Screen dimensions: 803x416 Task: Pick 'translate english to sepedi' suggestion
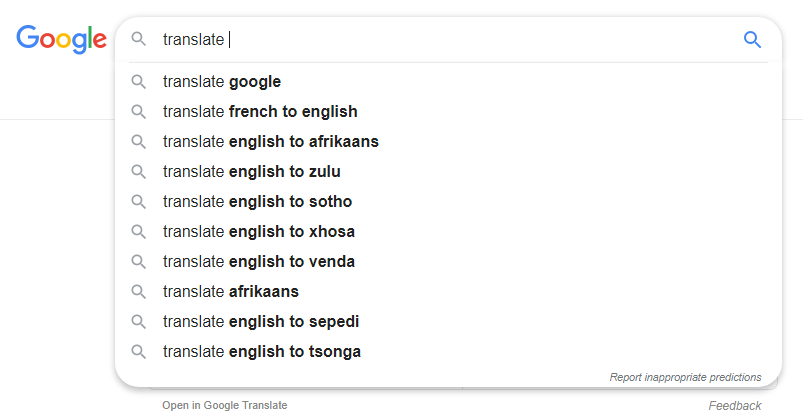pos(260,322)
